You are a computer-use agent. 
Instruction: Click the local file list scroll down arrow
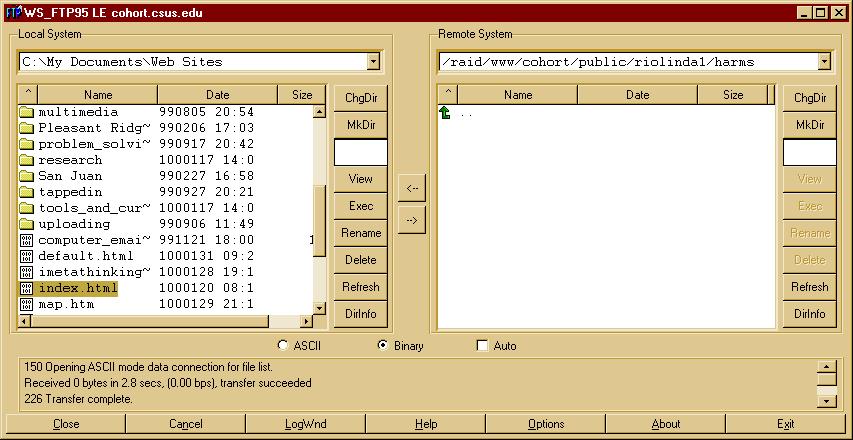pos(320,308)
